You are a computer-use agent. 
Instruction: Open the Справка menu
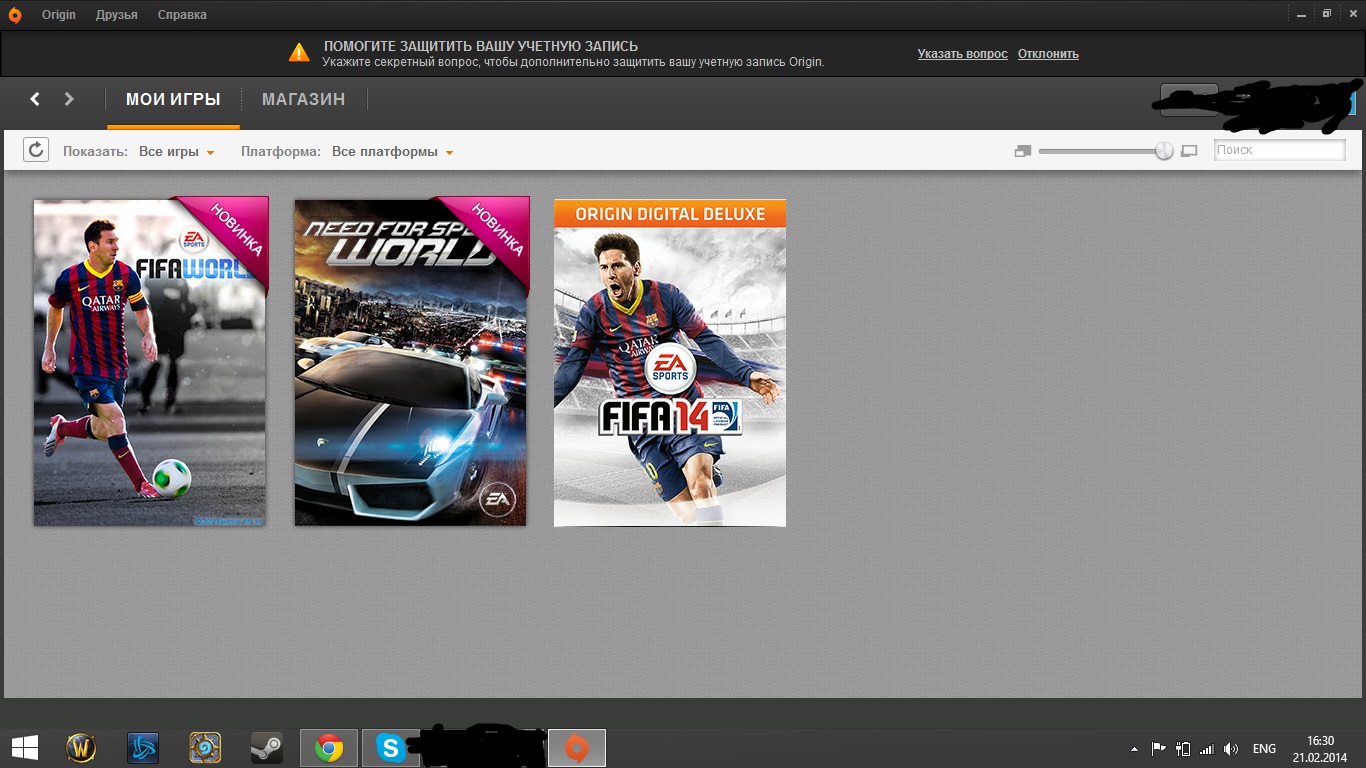coord(183,15)
